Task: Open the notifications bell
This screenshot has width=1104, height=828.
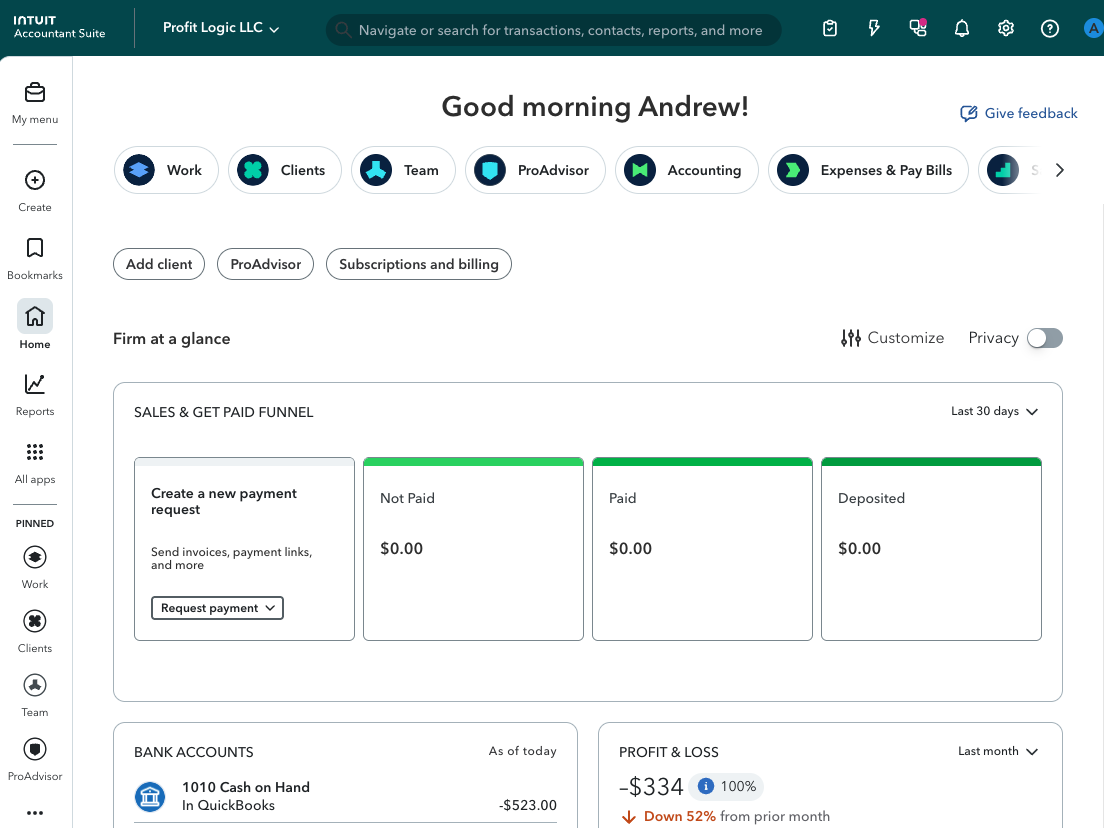Action: point(961,28)
